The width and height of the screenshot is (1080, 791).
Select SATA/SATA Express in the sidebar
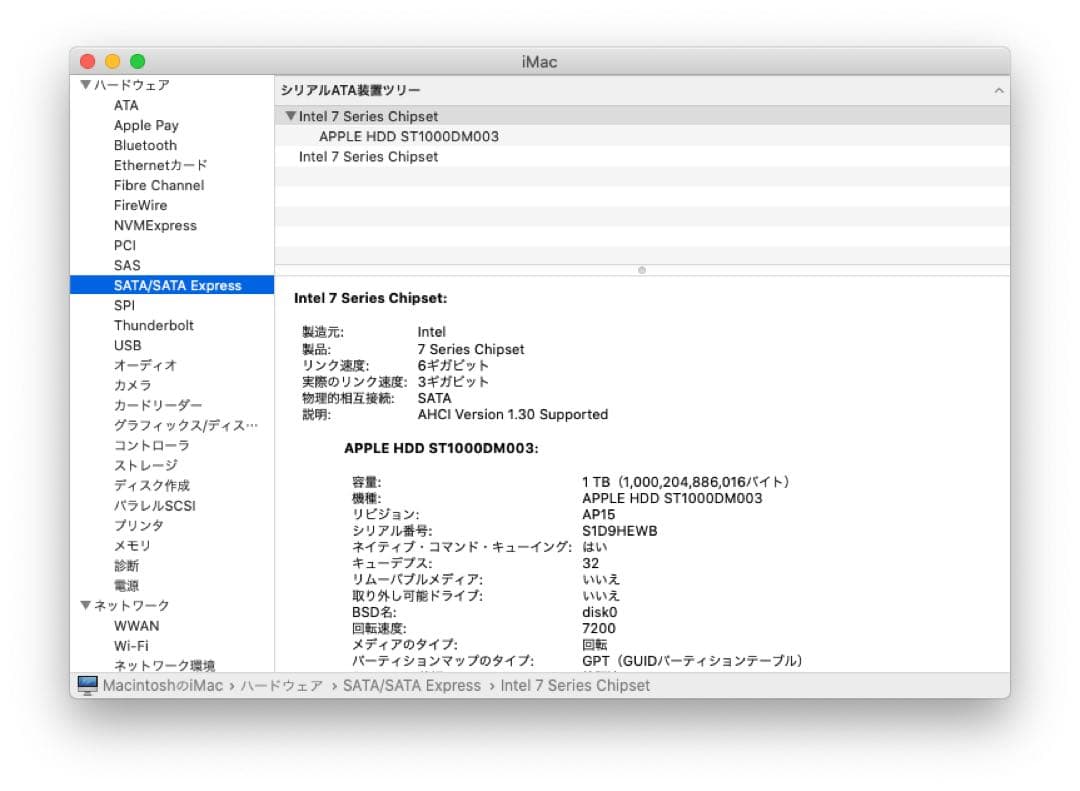[x=172, y=285]
